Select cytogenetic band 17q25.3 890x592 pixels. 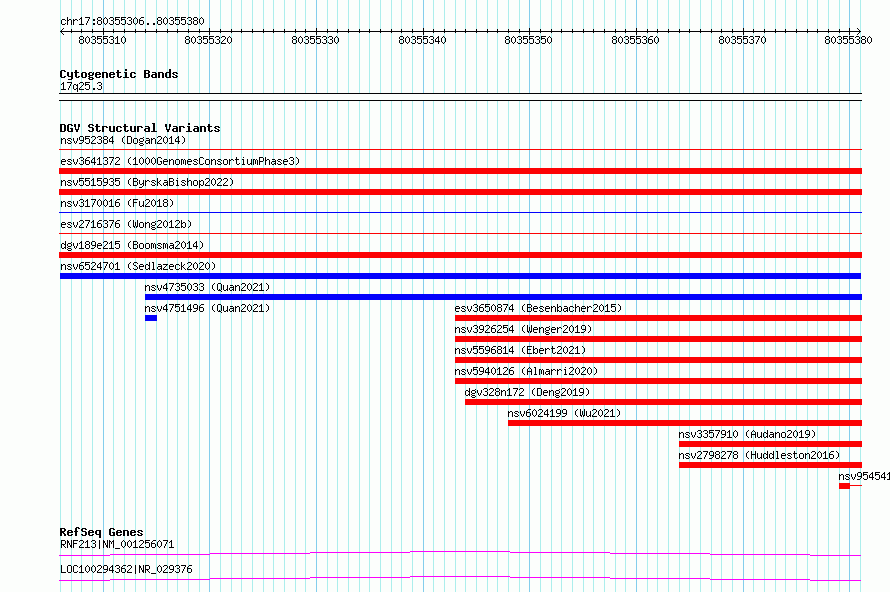tap(81, 86)
